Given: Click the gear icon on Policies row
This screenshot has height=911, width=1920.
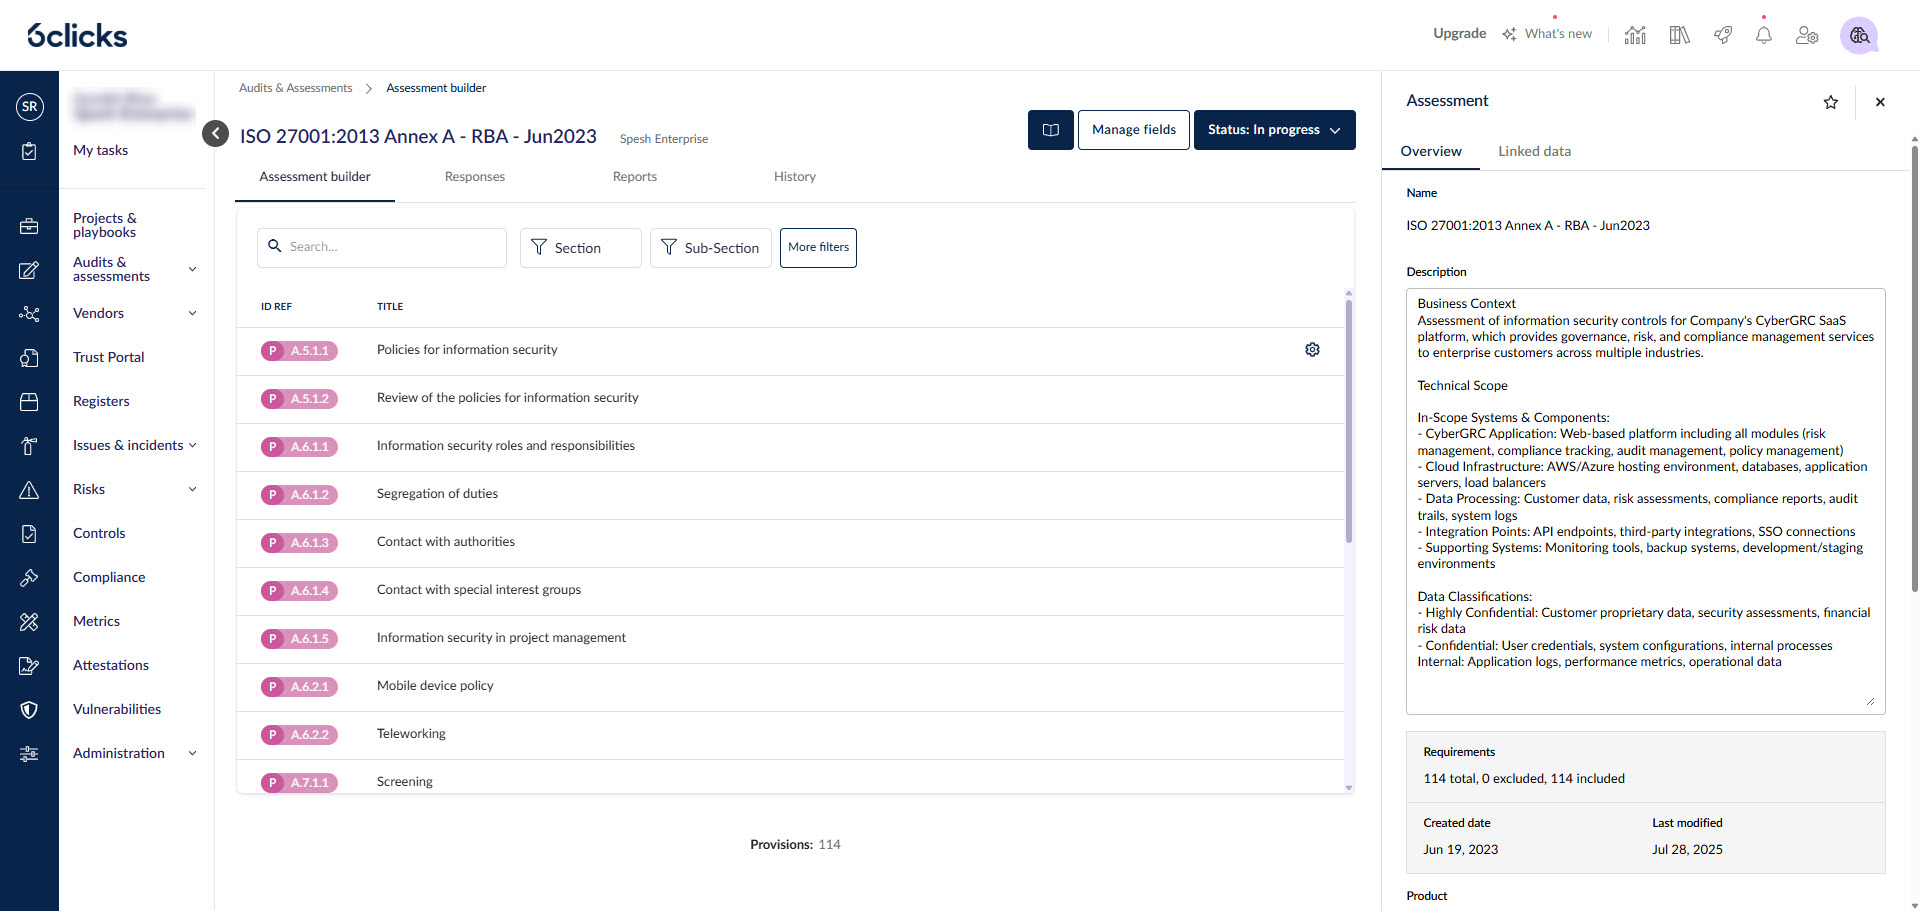Looking at the screenshot, I should point(1312,350).
